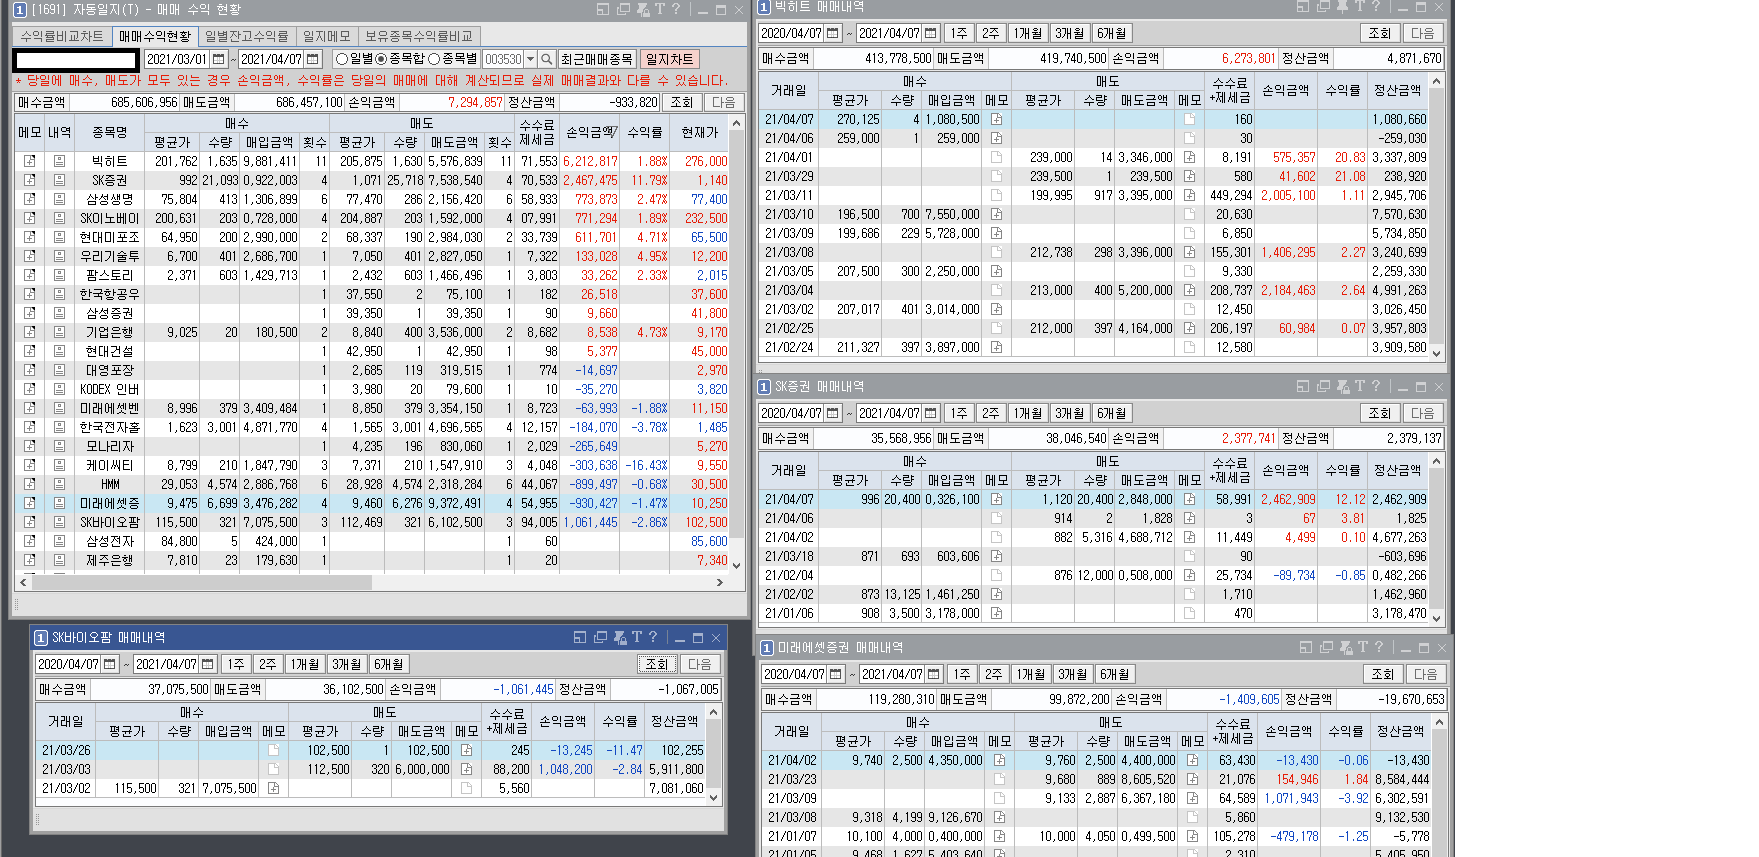Click 조회 in the 빅히트 매매내역 window
This screenshot has height=857, width=1759.
(1380, 33)
